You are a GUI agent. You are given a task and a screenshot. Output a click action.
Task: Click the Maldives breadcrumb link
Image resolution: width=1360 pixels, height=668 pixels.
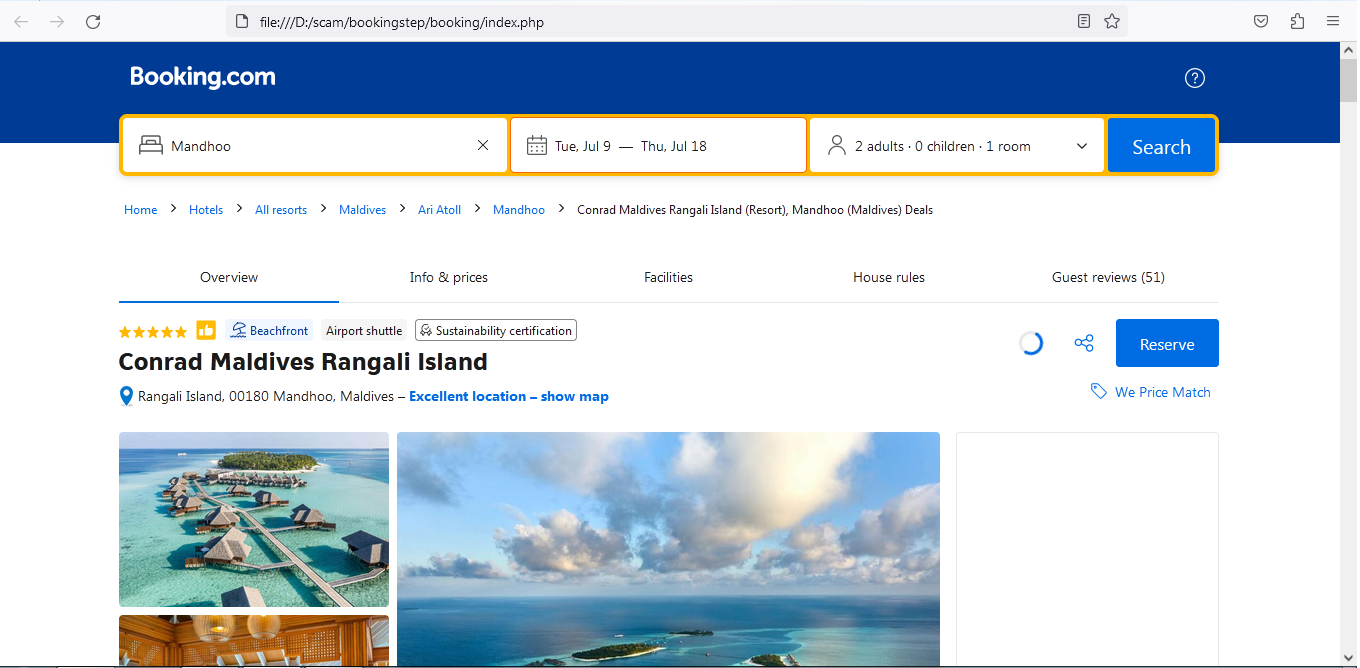pyautogui.click(x=363, y=210)
